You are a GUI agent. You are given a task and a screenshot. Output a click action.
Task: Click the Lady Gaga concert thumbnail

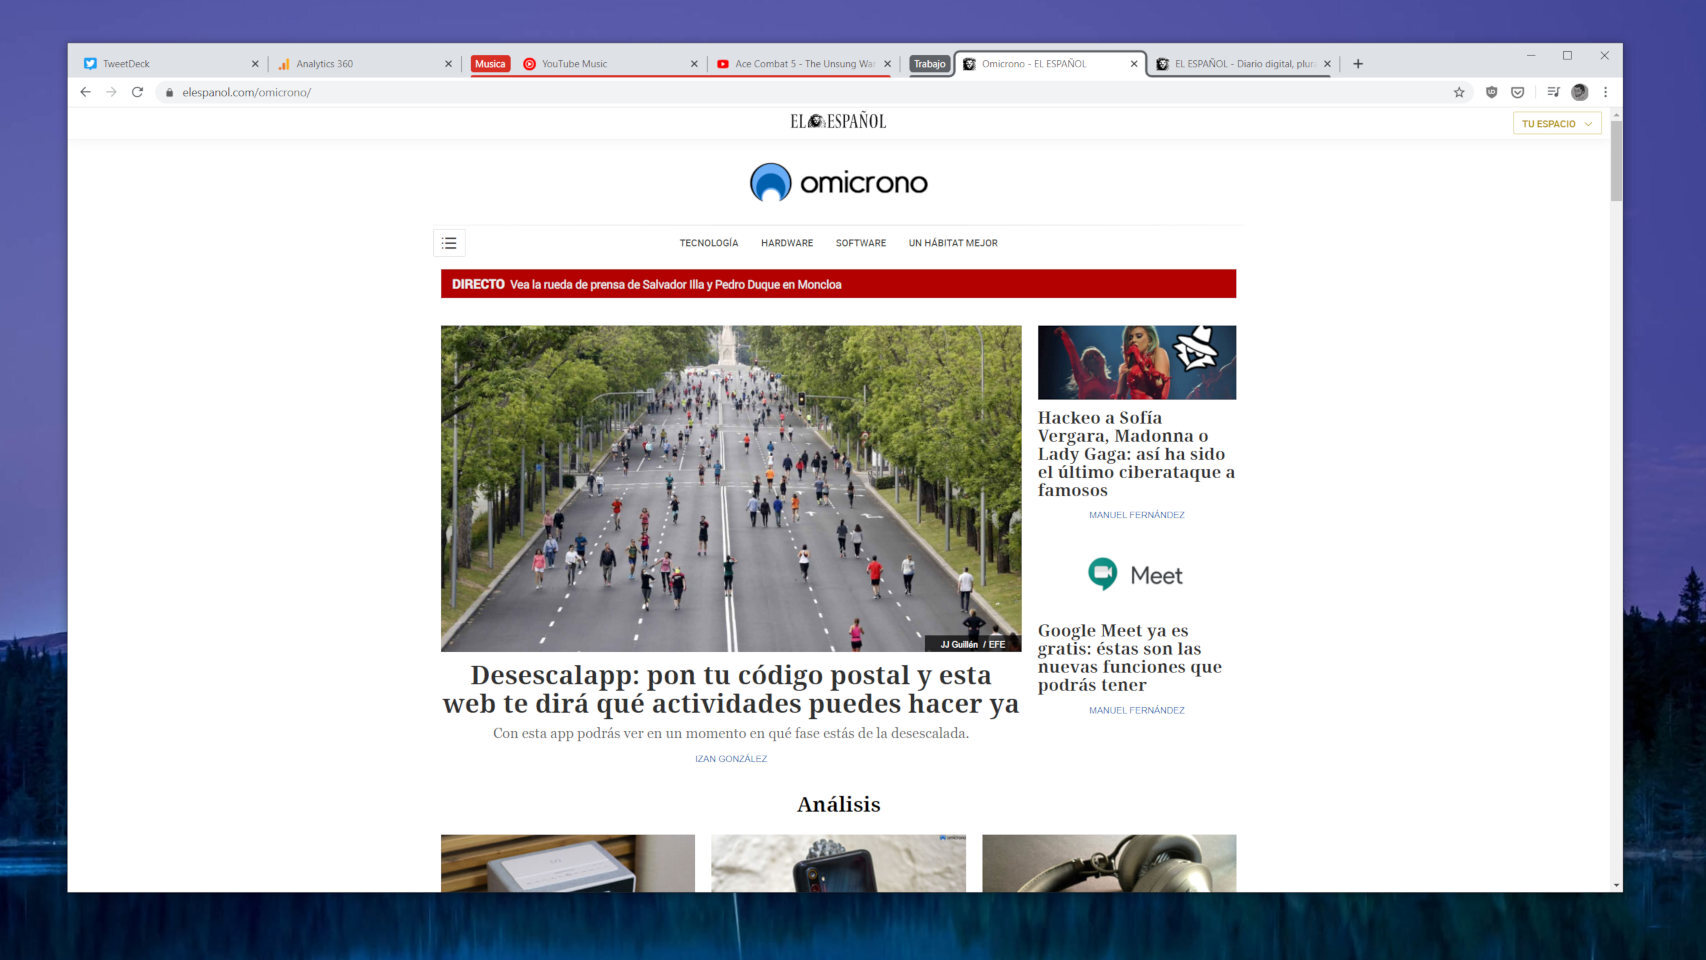(x=1137, y=362)
